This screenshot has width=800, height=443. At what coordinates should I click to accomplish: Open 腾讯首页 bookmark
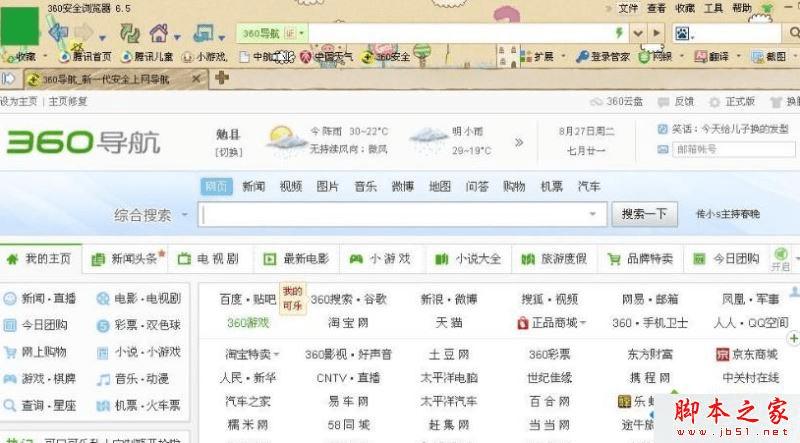[x=85, y=57]
